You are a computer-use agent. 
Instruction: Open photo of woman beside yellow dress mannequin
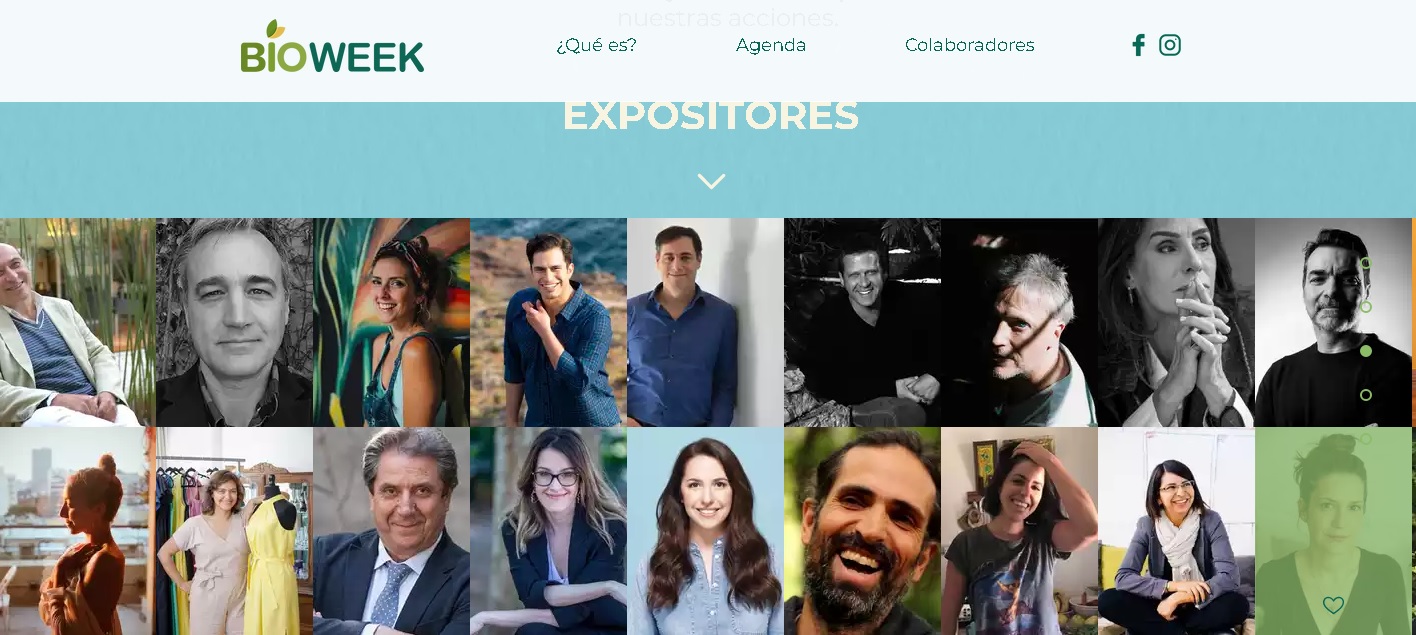click(x=235, y=531)
